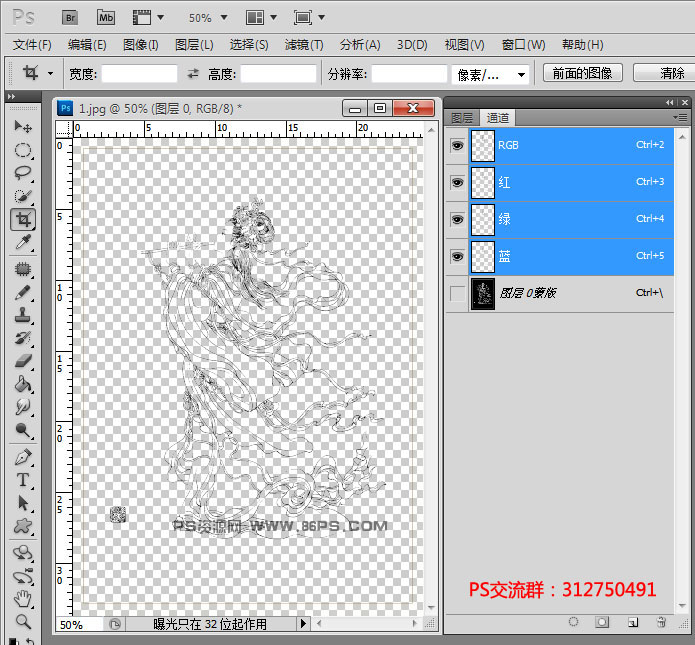Launch Adobe Bridge

pos(70,18)
